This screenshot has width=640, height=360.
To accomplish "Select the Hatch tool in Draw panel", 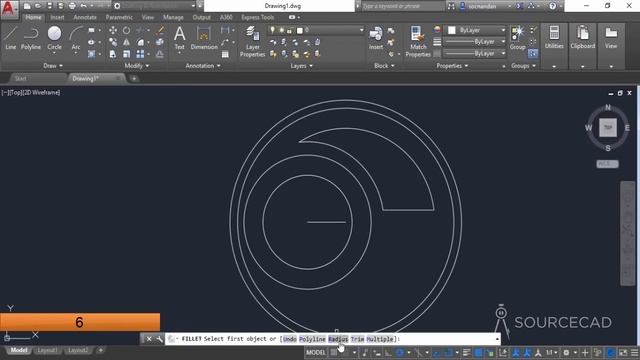I will coord(91,54).
